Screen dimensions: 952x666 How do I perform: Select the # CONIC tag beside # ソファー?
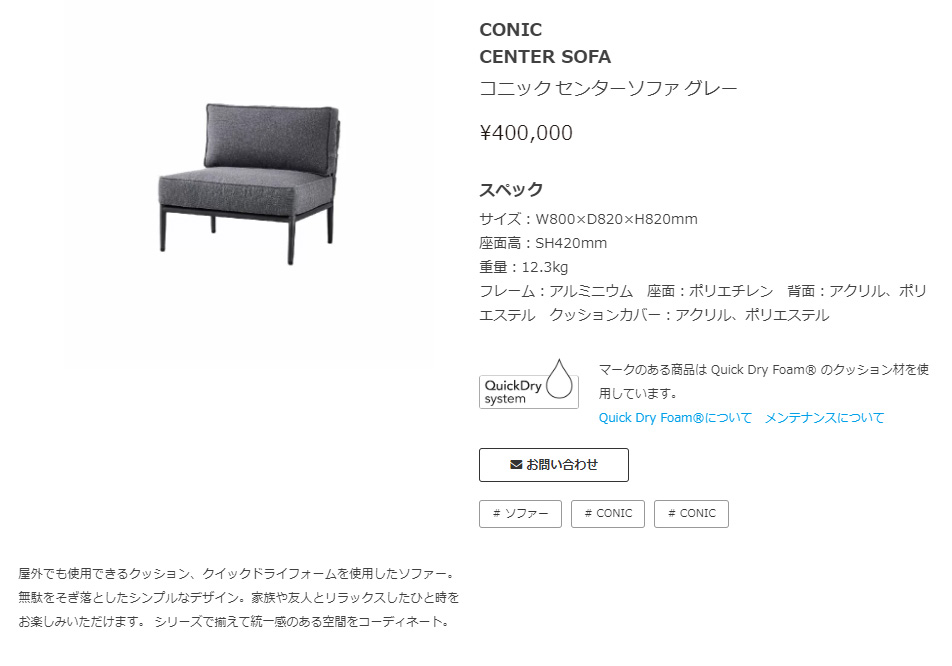point(608,514)
